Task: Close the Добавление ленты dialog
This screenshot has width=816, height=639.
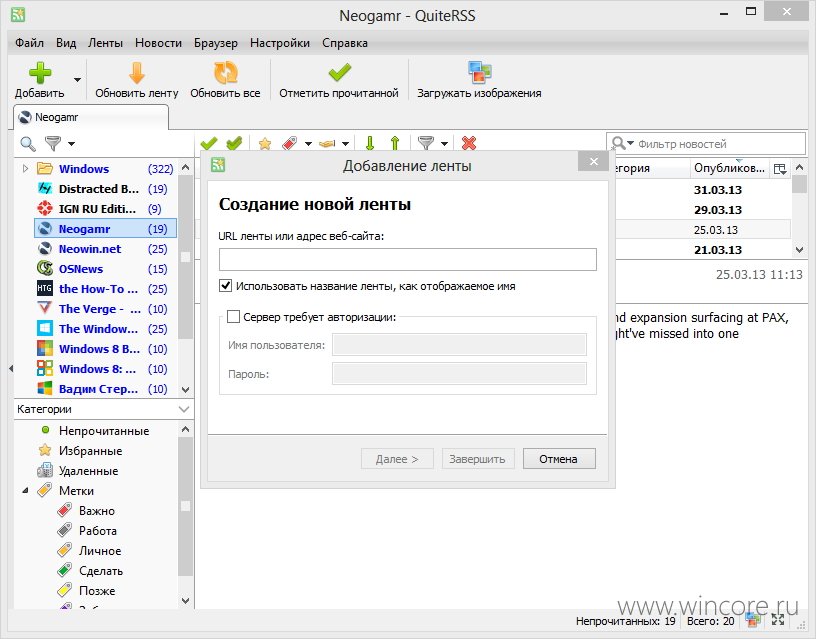Action: (593, 161)
